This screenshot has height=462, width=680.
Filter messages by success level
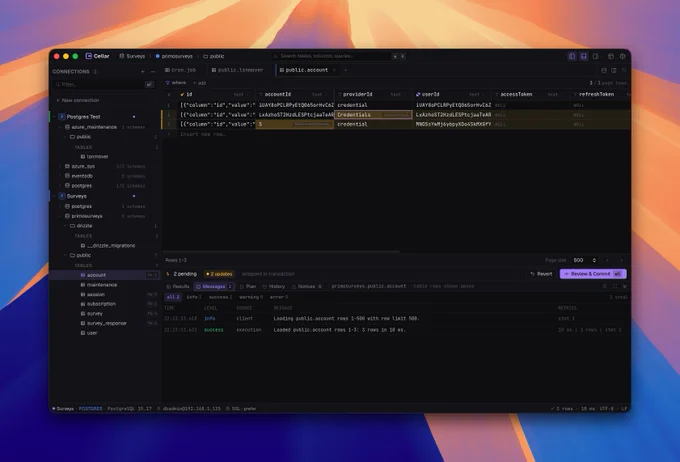(x=220, y=297)
